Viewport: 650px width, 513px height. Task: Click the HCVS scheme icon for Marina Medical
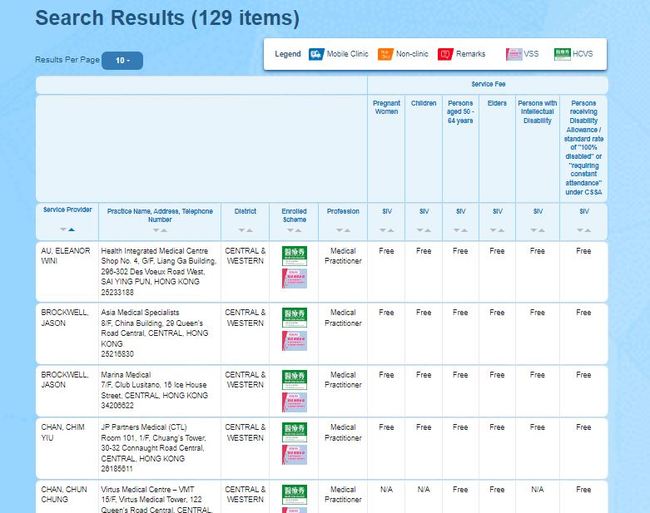click(294, 379)
